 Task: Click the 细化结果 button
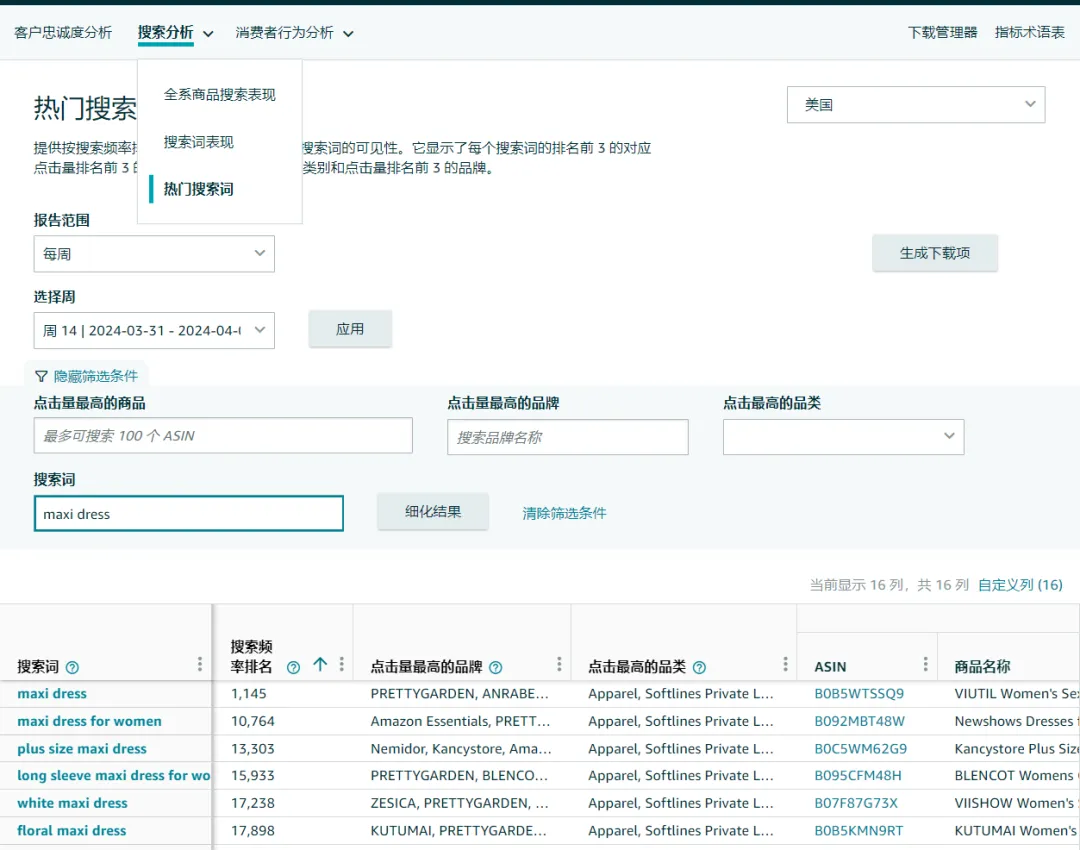coord(433,512)
